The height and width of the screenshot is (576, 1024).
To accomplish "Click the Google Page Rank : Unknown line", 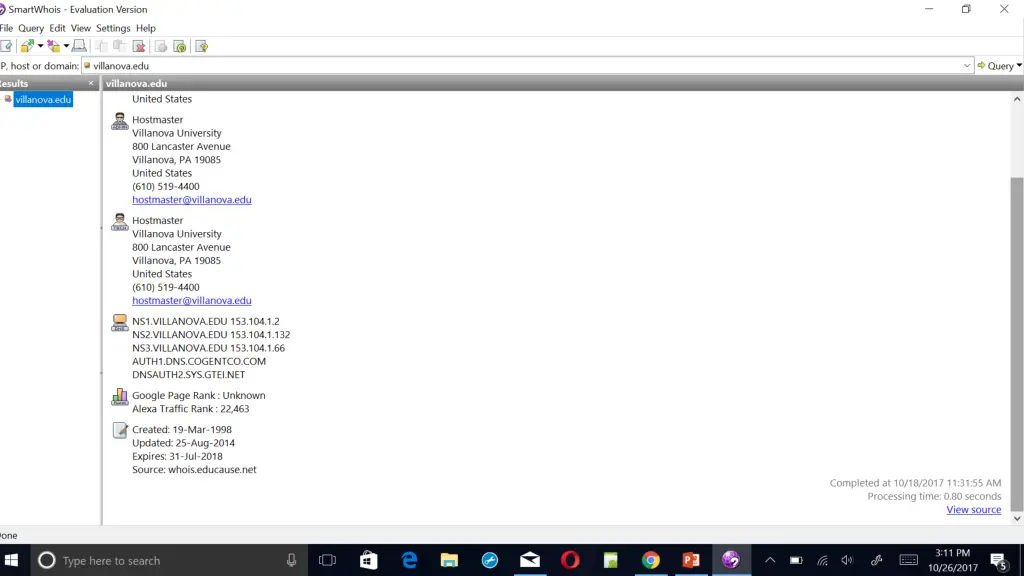I will (199, 395).
